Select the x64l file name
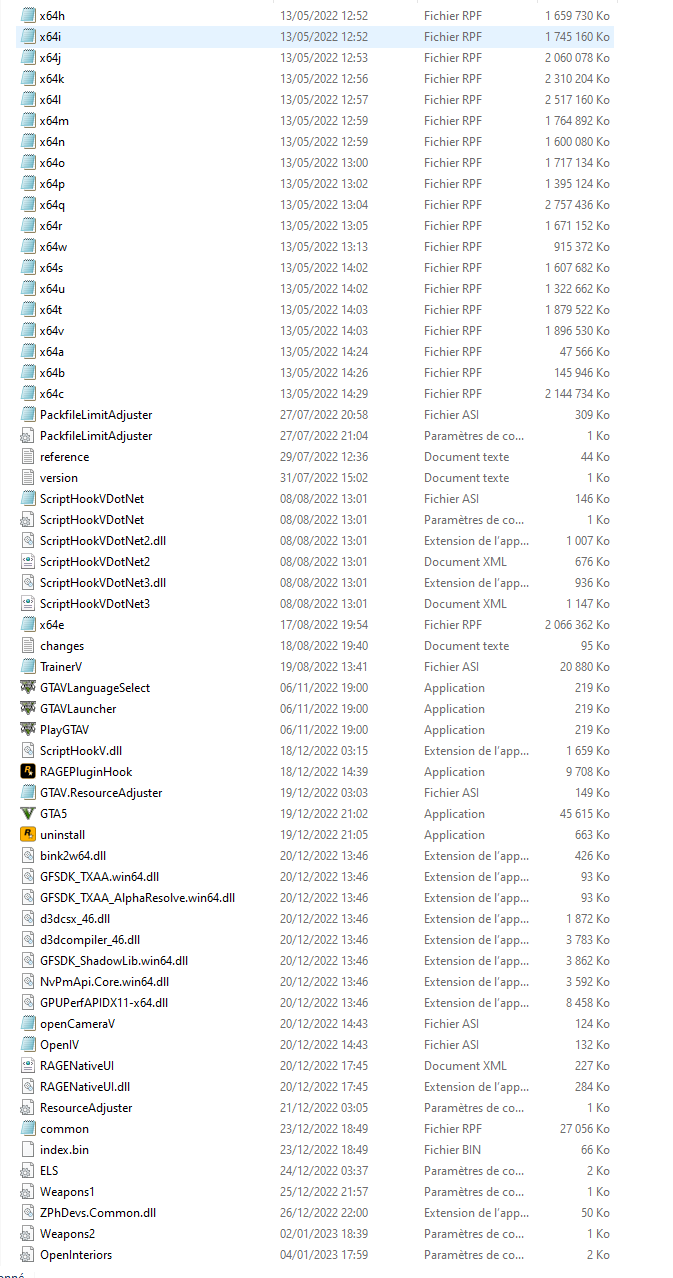Screen dimensions: 673x1278 coord(51,99)
